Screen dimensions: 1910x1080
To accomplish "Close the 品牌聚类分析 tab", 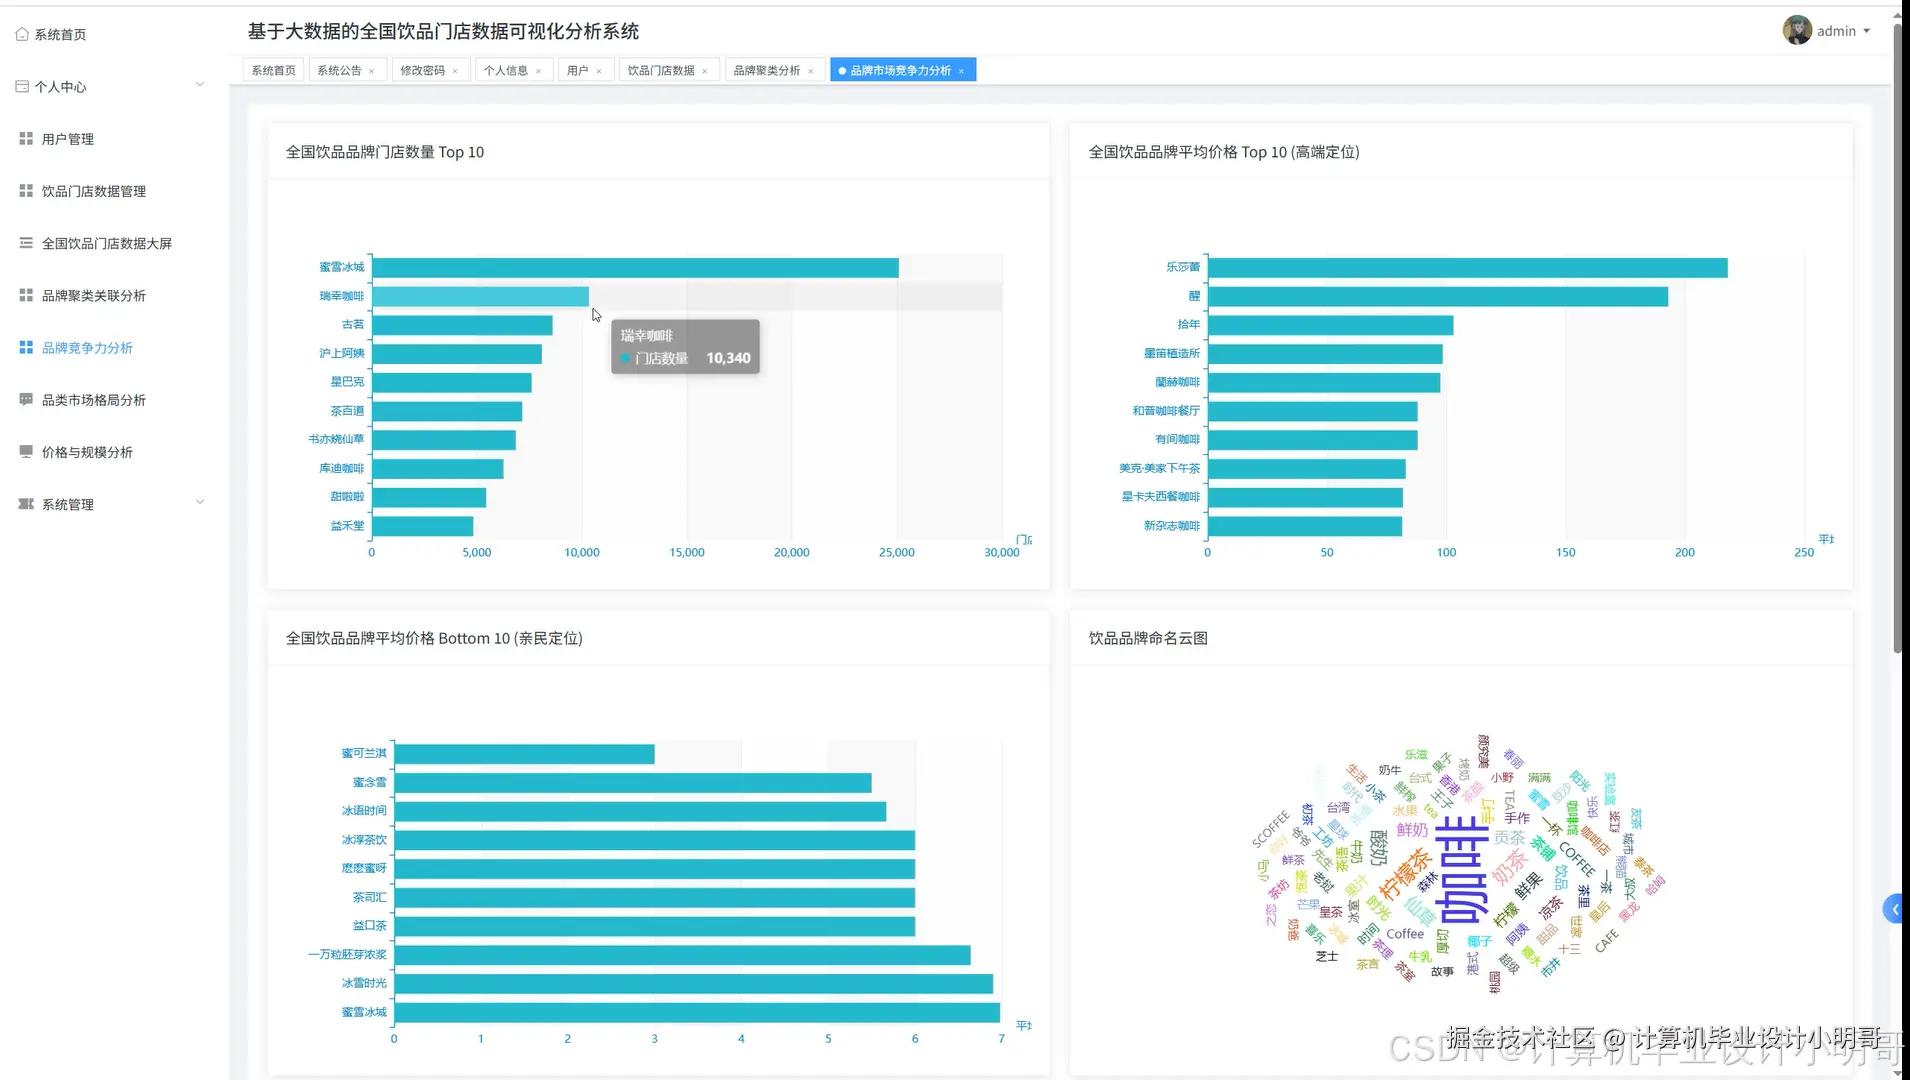I will (x=811, y=71).
